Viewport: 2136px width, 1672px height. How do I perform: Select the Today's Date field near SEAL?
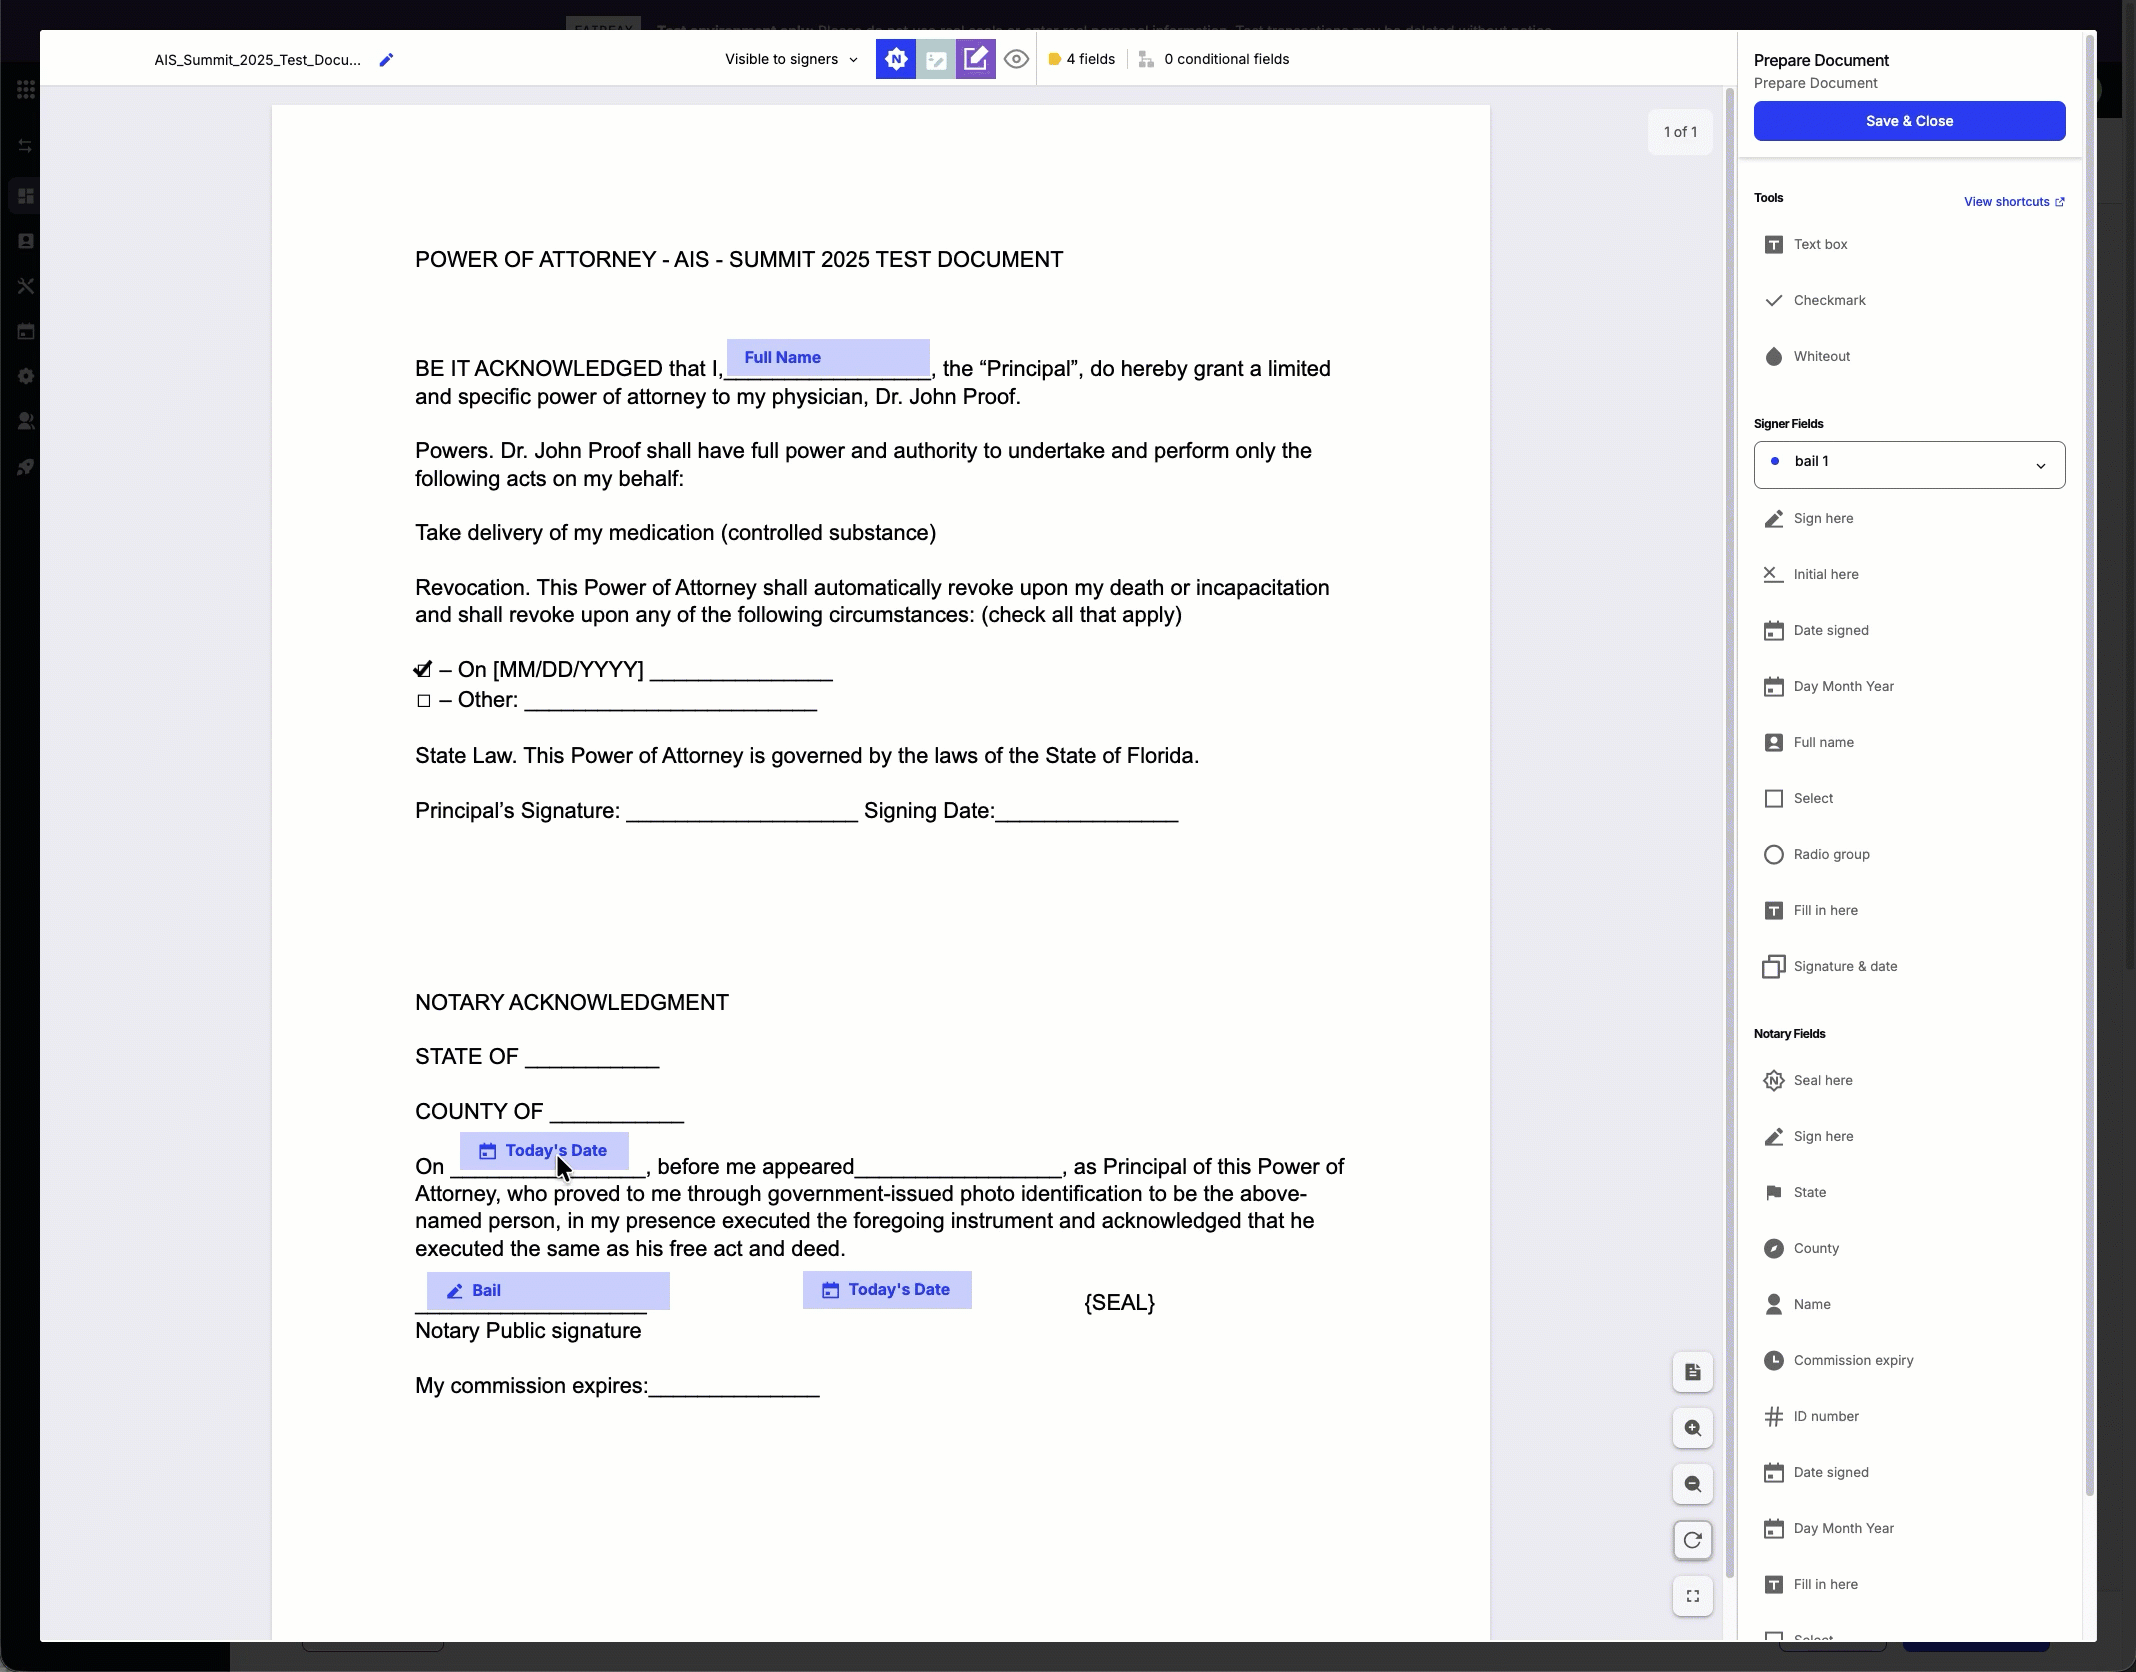point(887,1290)
